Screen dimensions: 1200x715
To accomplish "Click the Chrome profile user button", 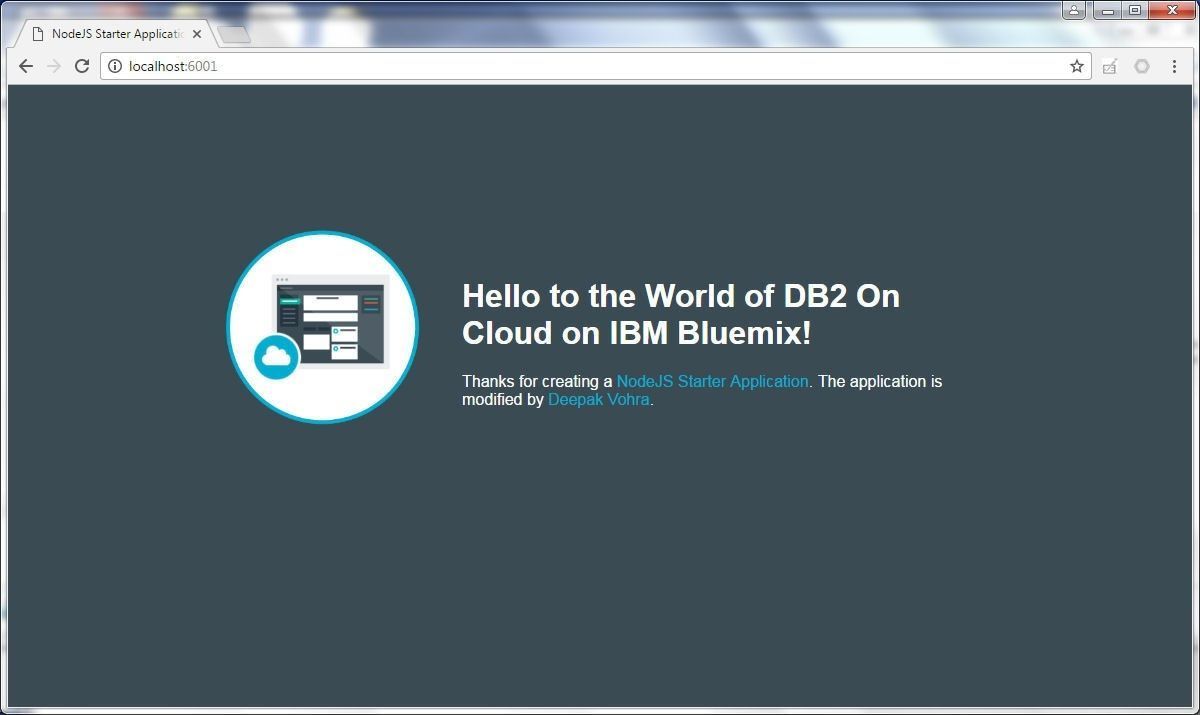I will (1074, 10).
